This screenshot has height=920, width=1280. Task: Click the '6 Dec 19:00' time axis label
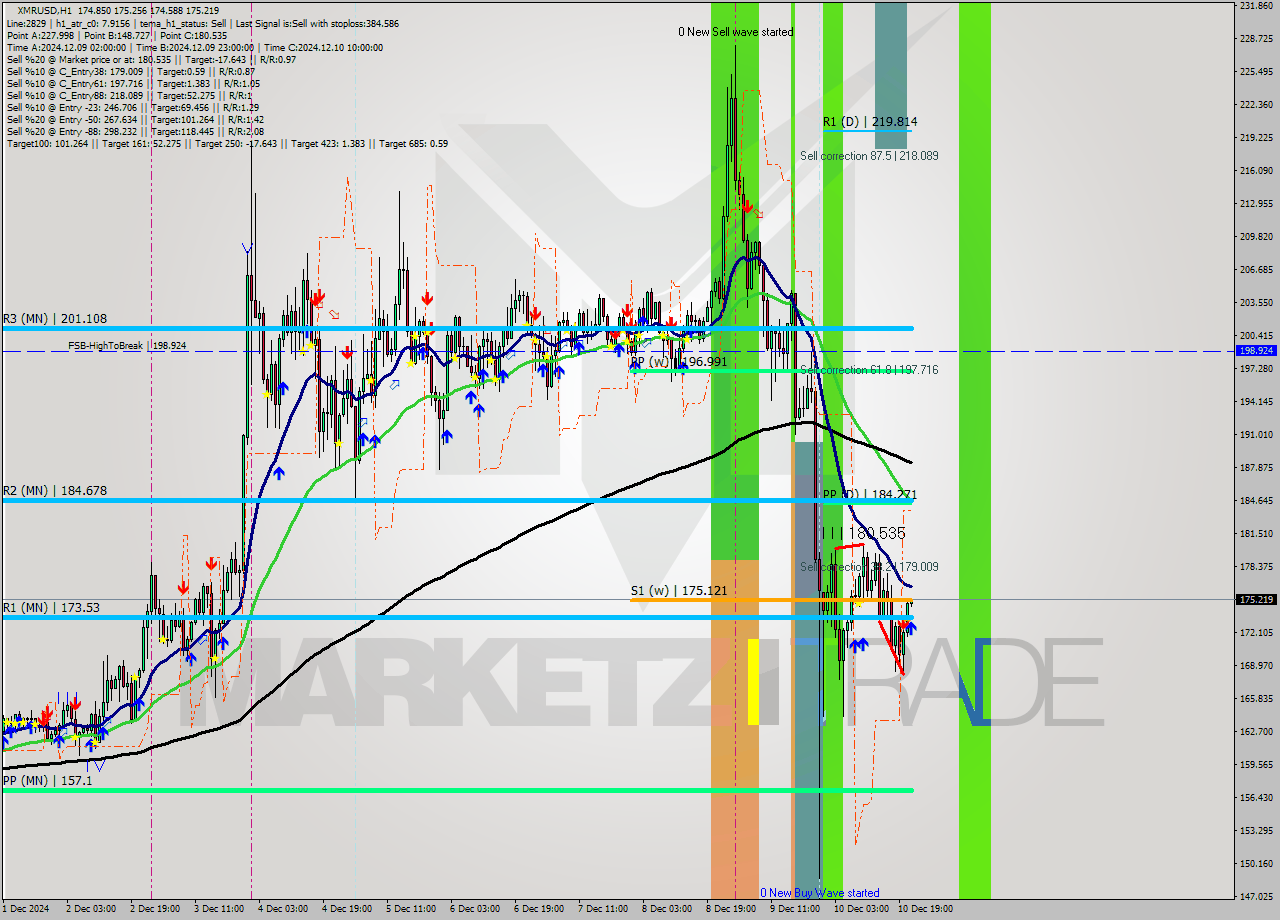pyautogui.click(x=538, y=909)
